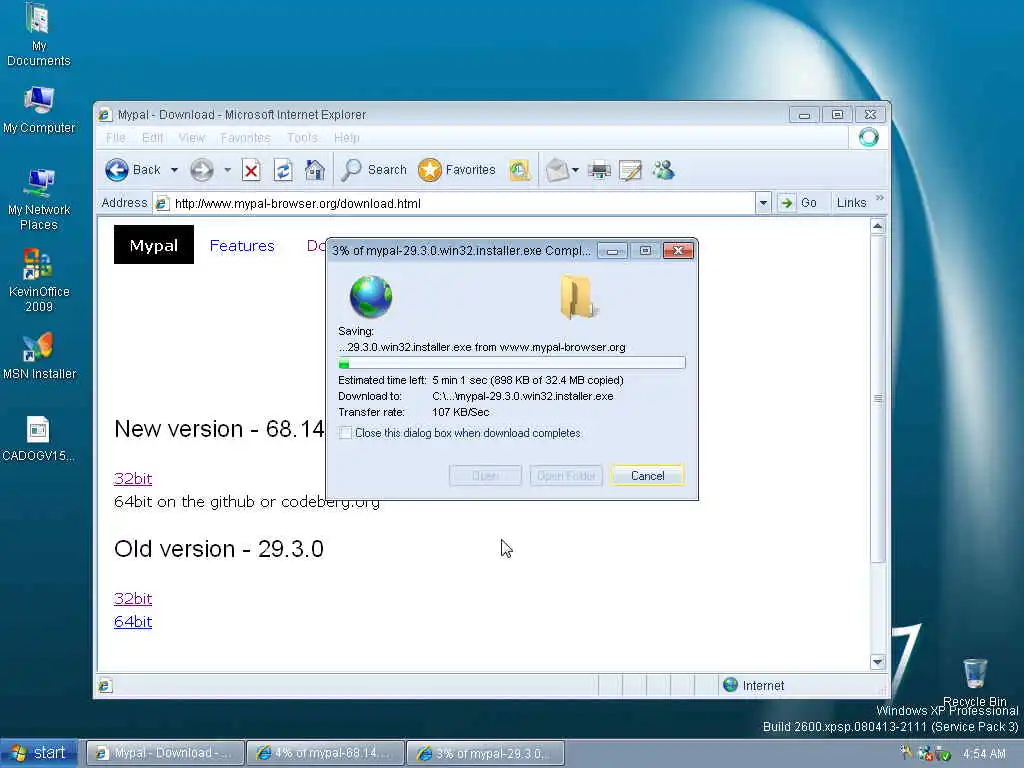The height and width of the screenshot is (768, 1024).
Task: Click the Mypal logo box on the page
Action: (153, 245)
